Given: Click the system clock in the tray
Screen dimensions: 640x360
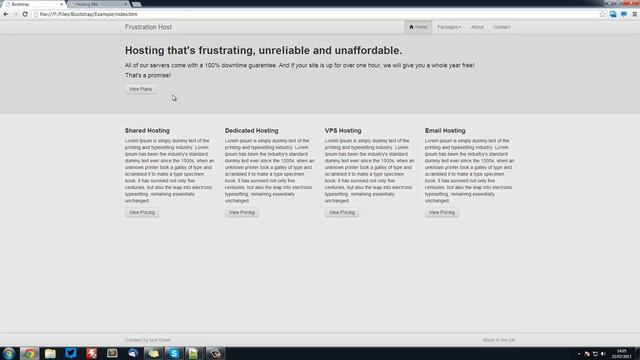Looking at the screenshot, I should 622,354.
